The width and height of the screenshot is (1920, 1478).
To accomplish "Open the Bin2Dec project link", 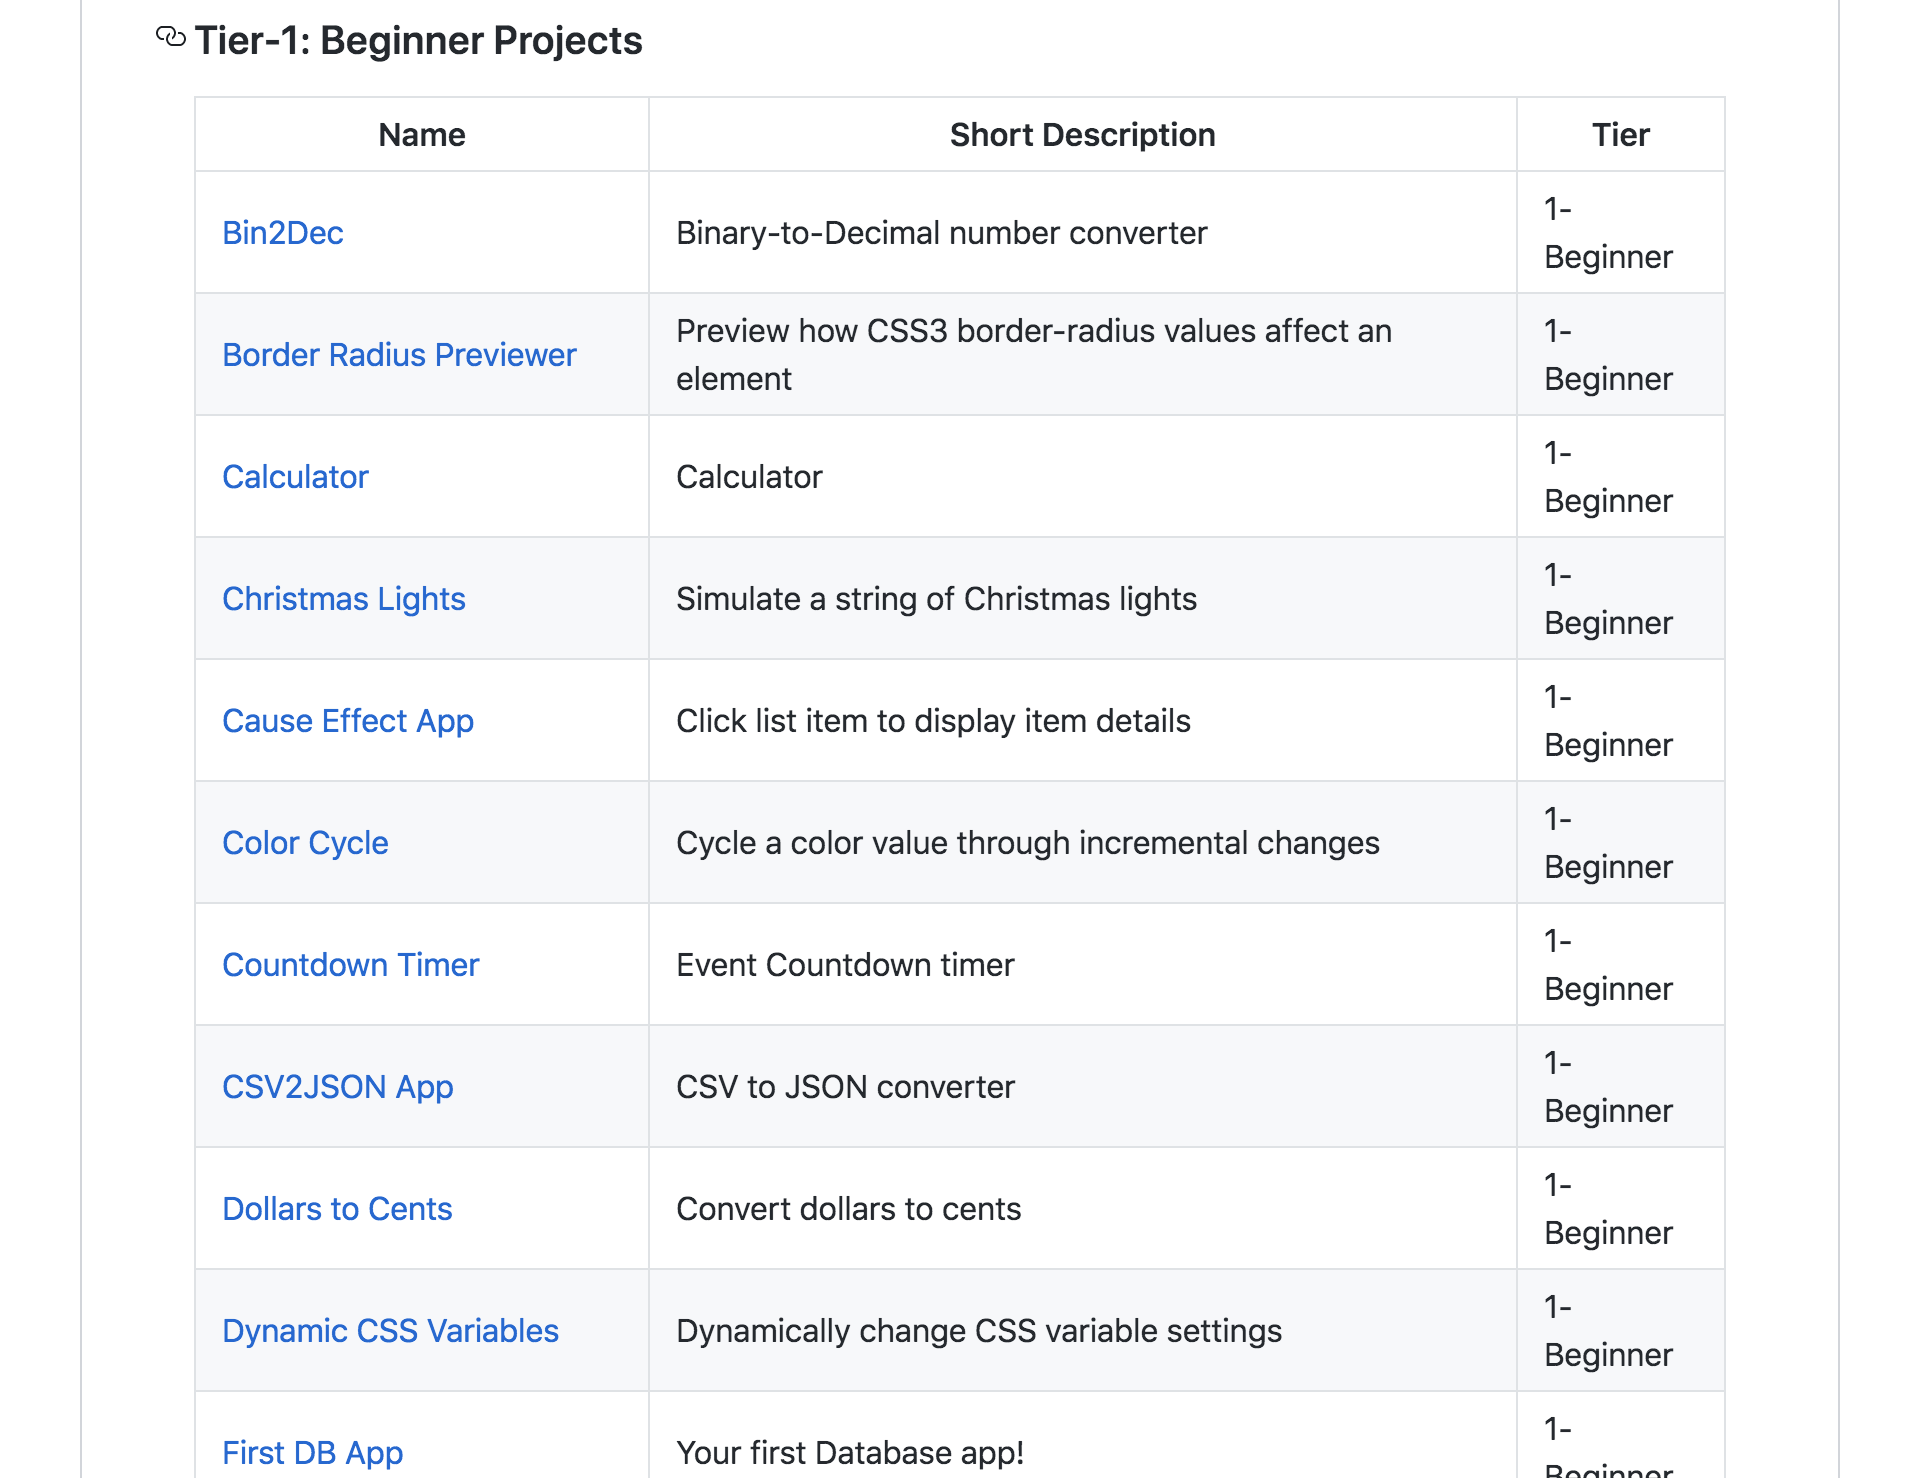I will click(x=282, y=233).
